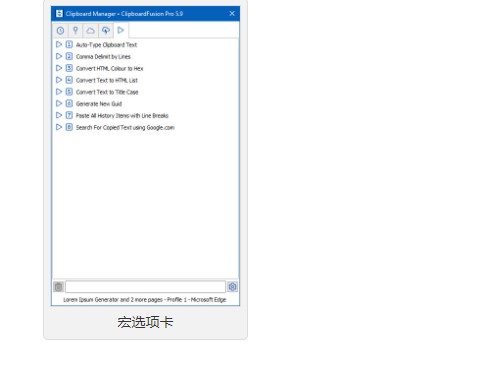Click the ClipboardFusion app icon in title bar
This screenshot has height=375, width=487.
[x=59, y=14]
